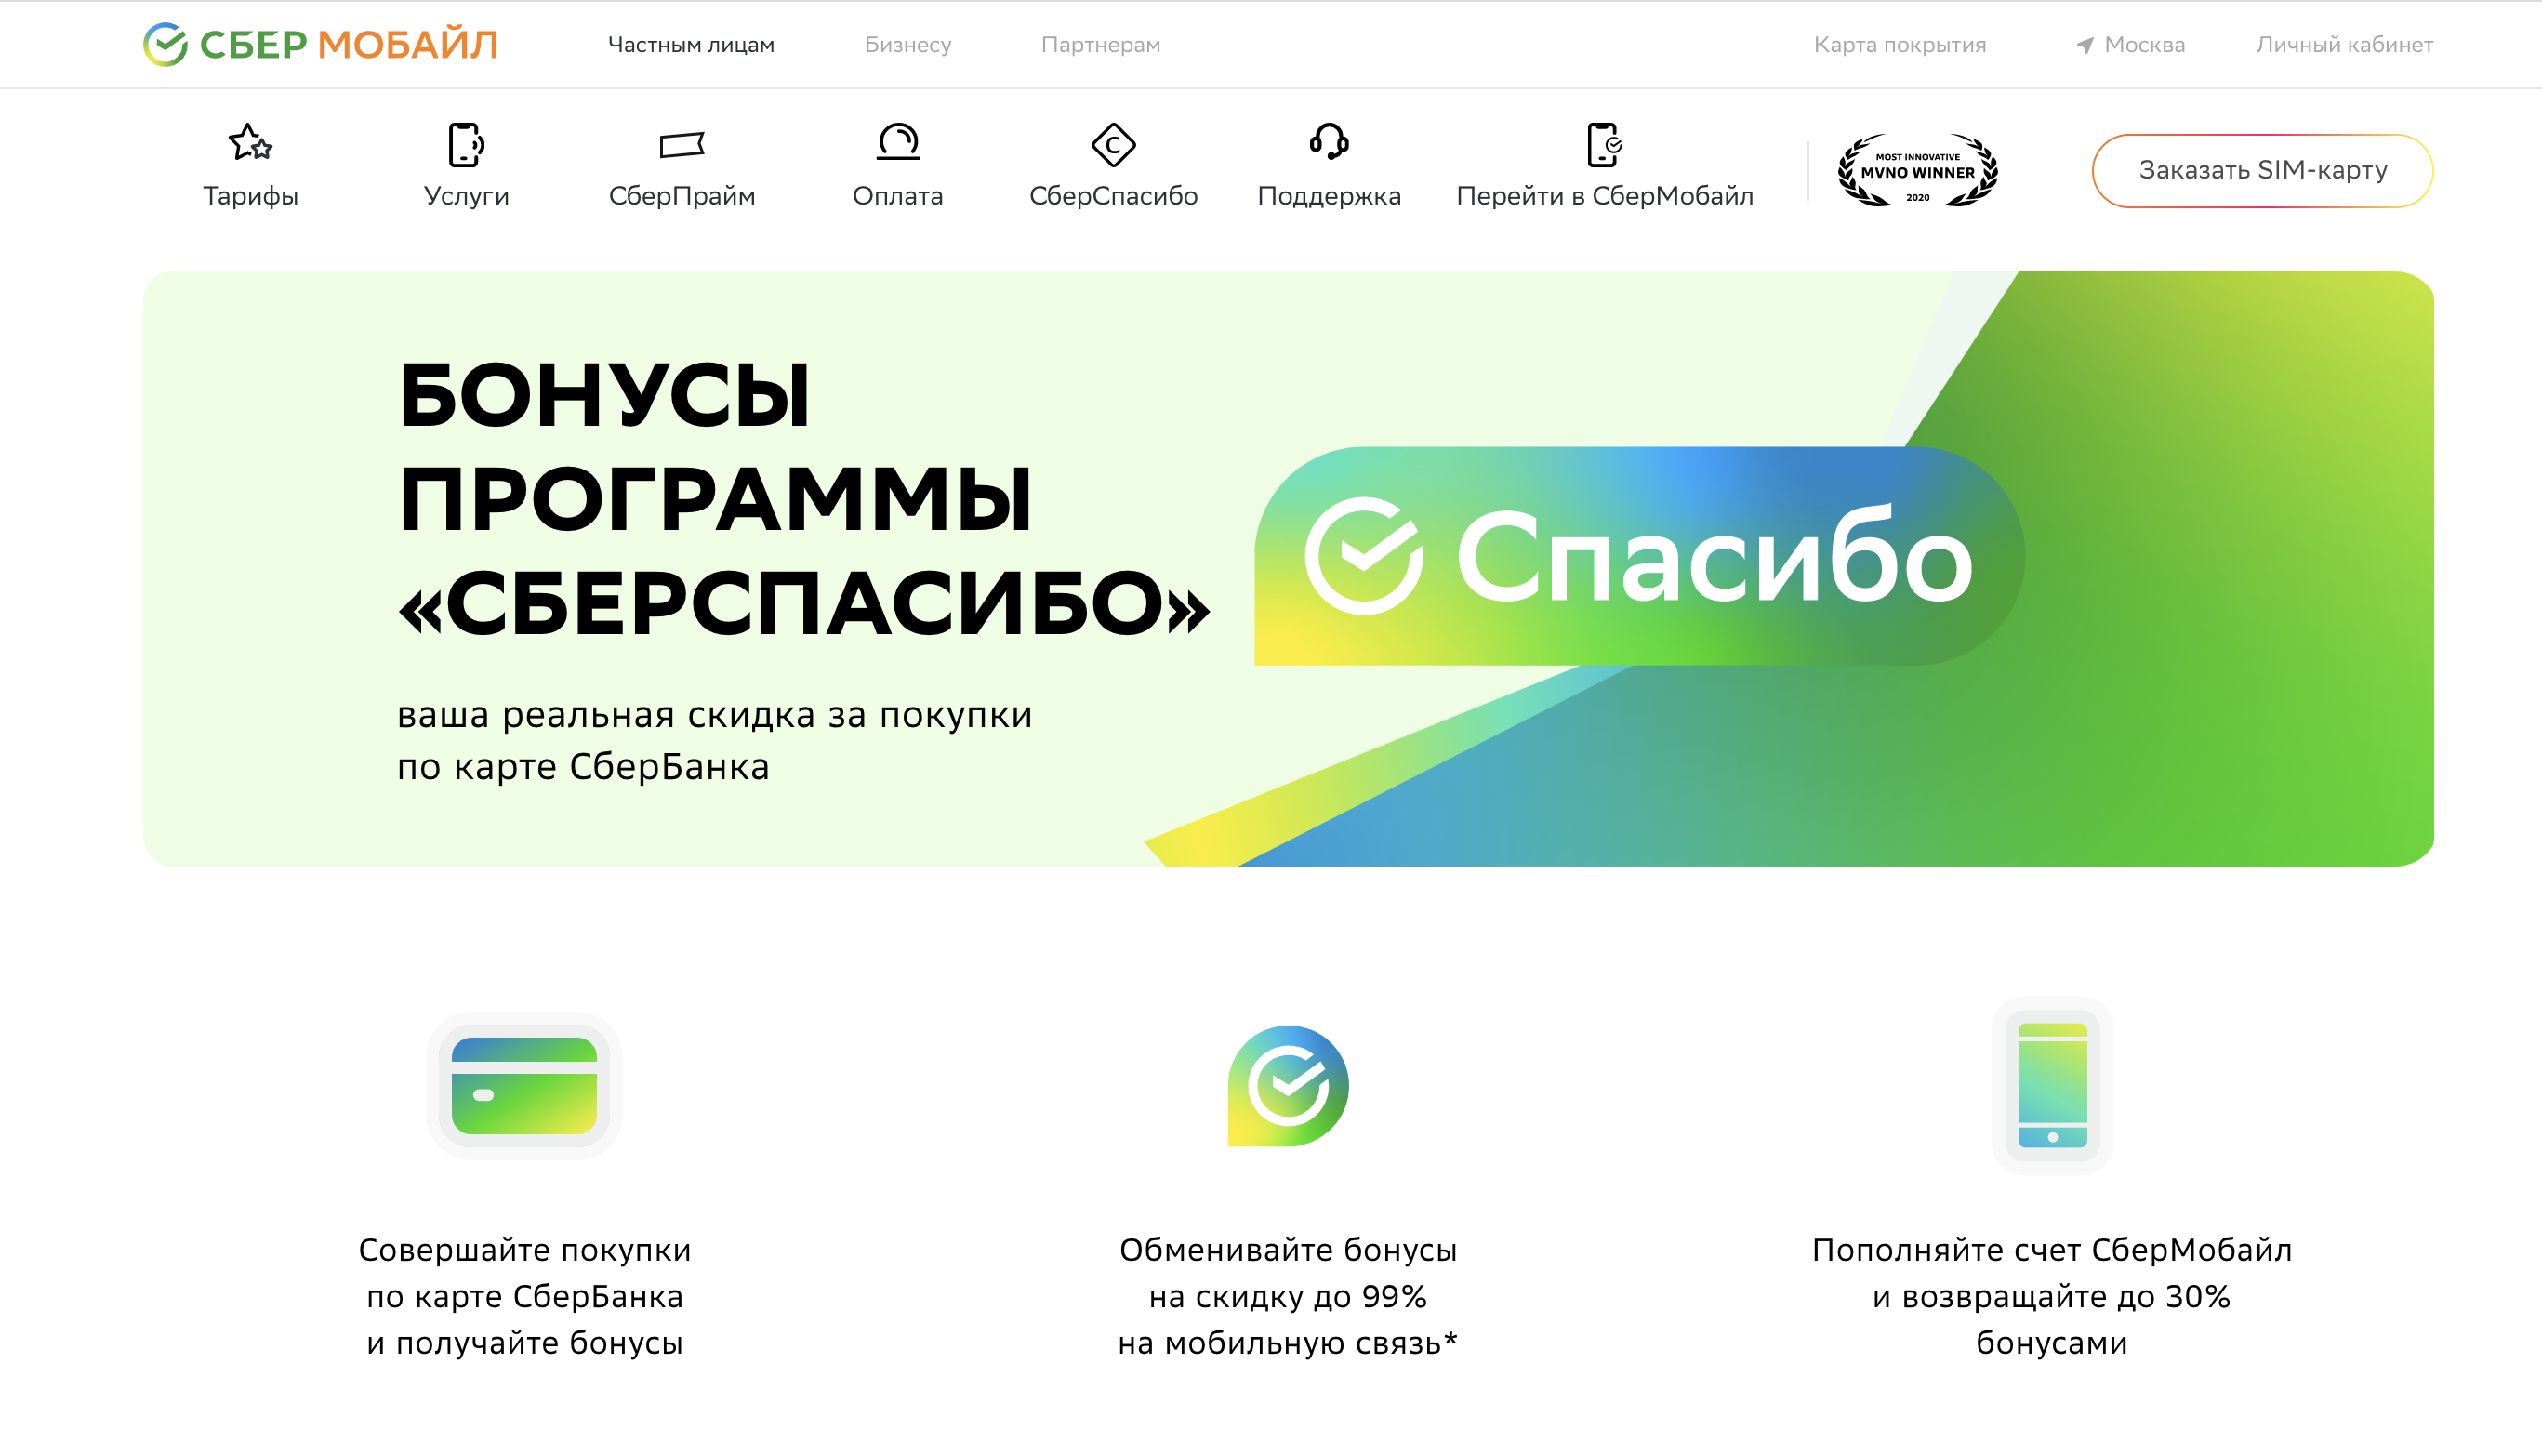The image size is (2542, 1456).
Task: Select the Частным лицам tab
Action: 691,44
